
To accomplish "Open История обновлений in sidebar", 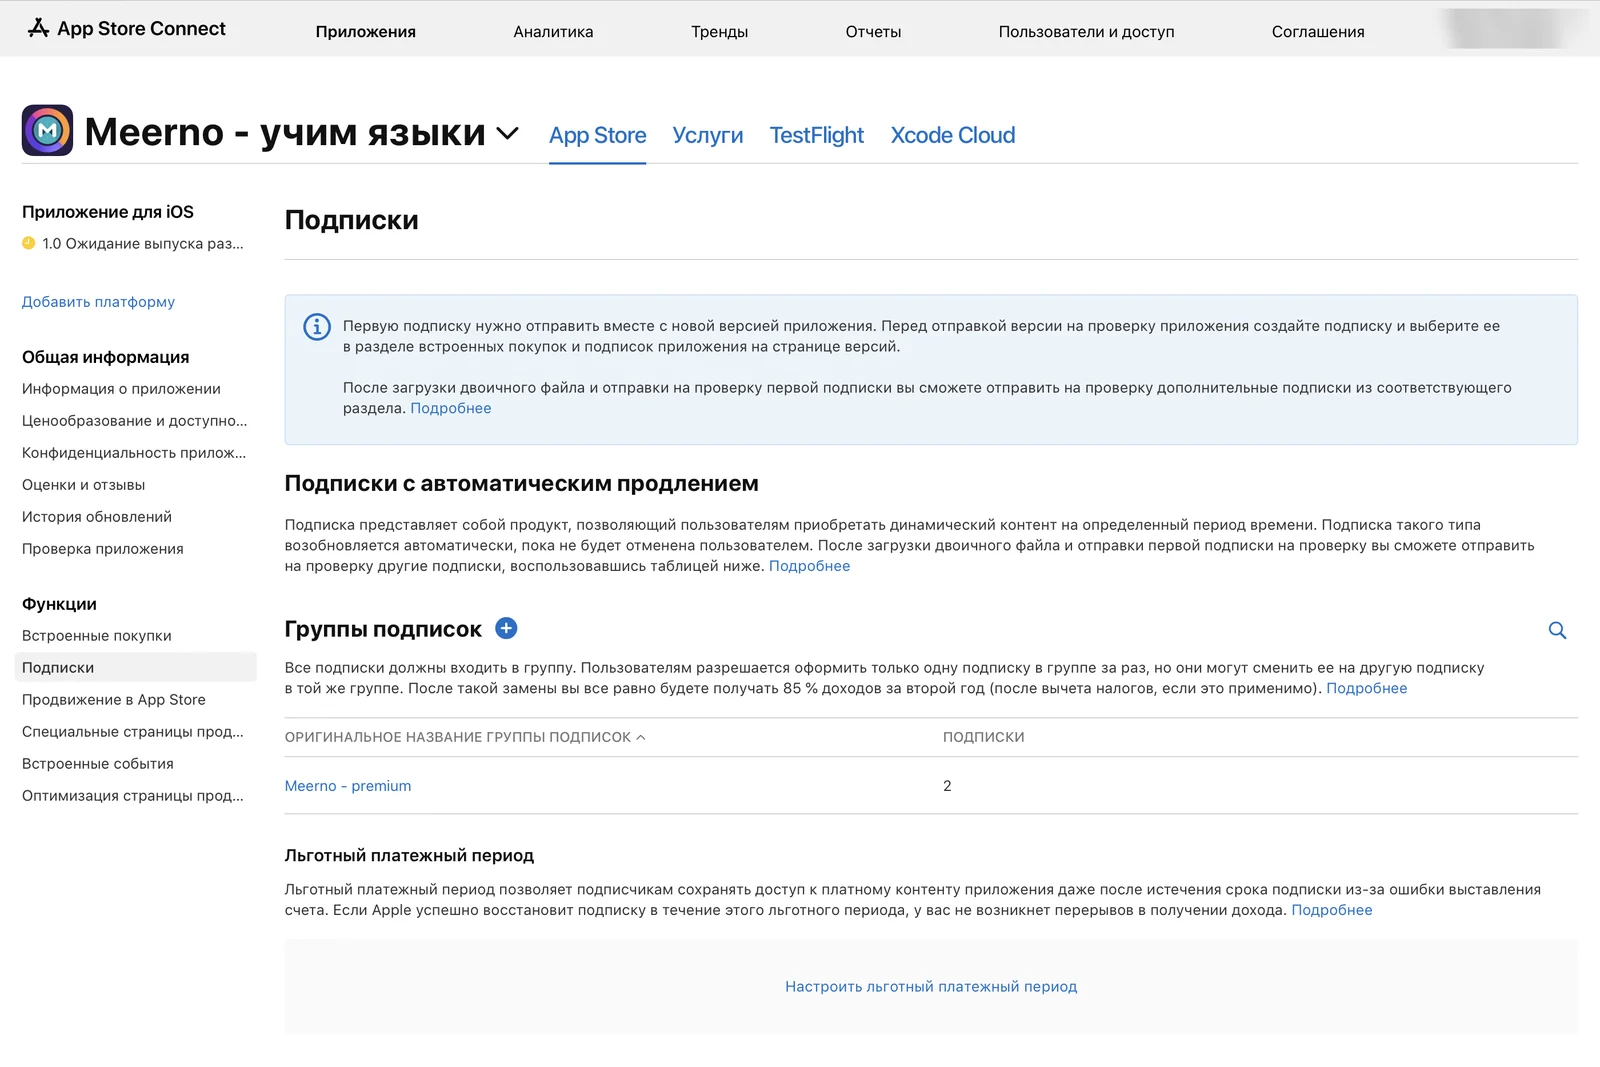I will click(x=97, y=517).
